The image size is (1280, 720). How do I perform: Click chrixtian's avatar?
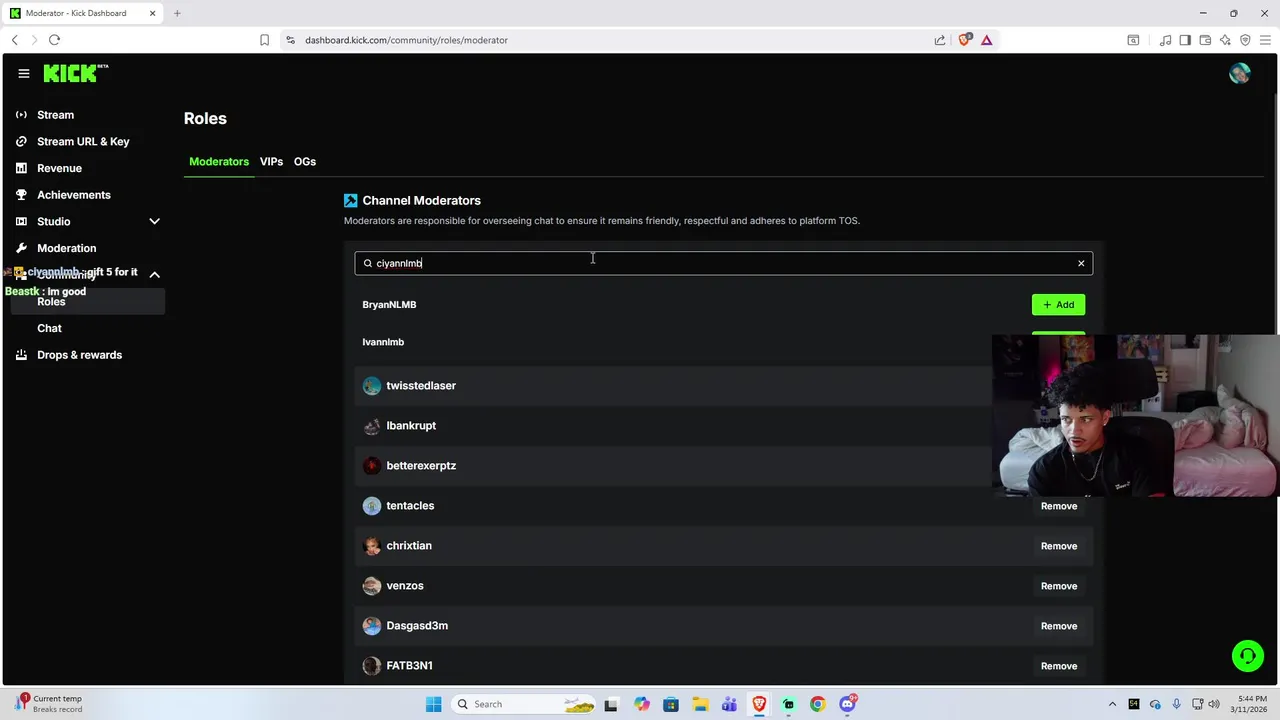[x=372, y=546]
